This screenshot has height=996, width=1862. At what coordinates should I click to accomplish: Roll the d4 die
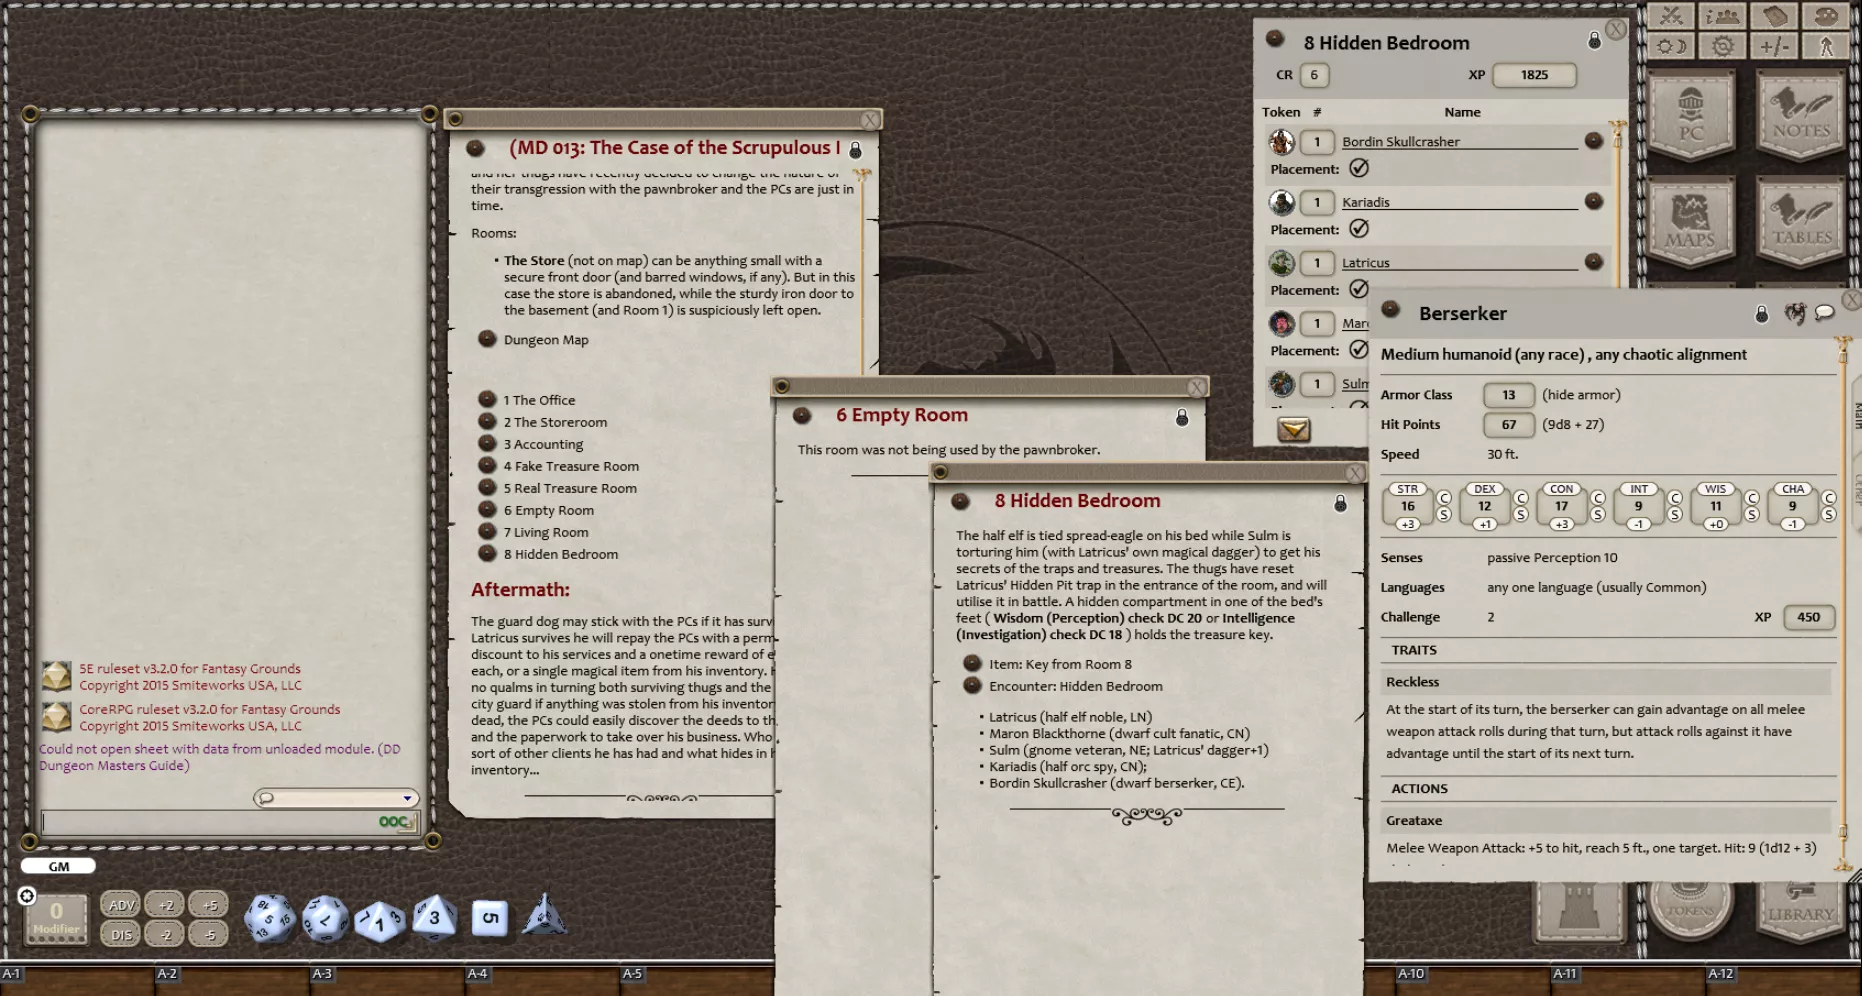pyautogui.click(x=544, y=915)
